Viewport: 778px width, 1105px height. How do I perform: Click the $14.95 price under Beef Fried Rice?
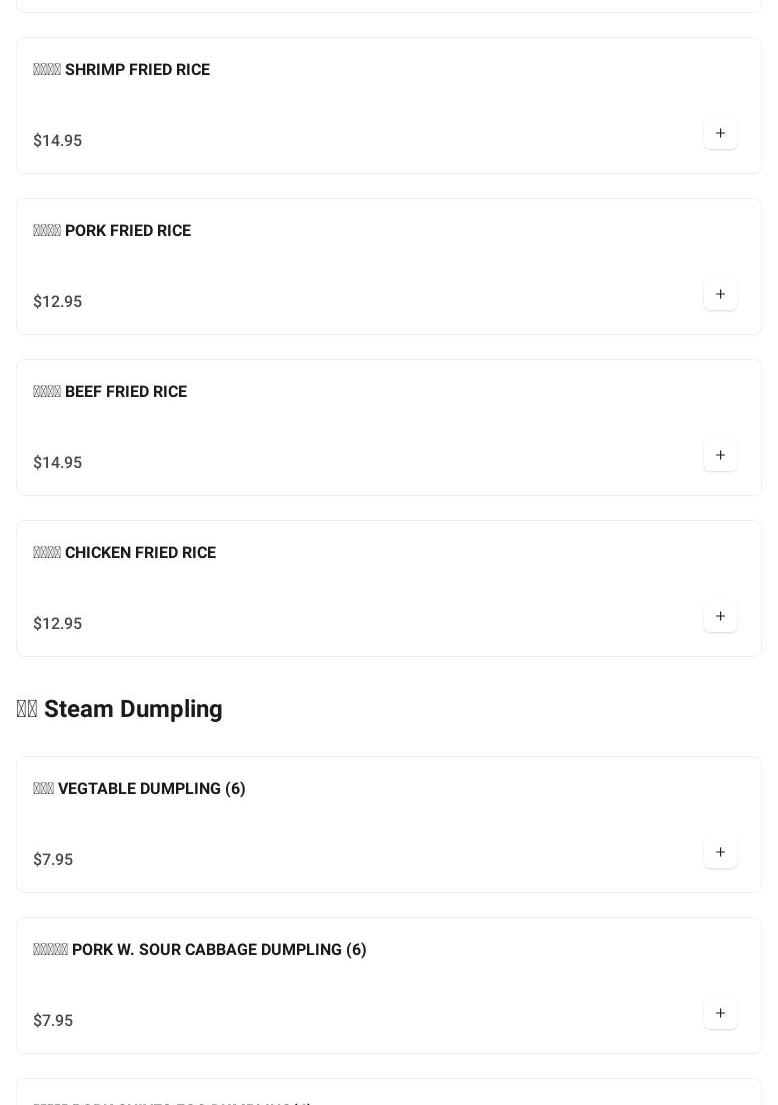[x=58, y=463]
